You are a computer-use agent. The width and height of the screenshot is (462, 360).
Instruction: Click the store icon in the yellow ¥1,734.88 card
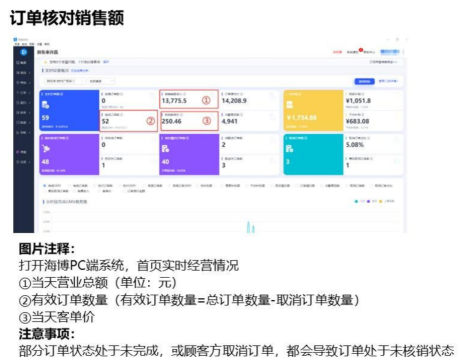290,105
